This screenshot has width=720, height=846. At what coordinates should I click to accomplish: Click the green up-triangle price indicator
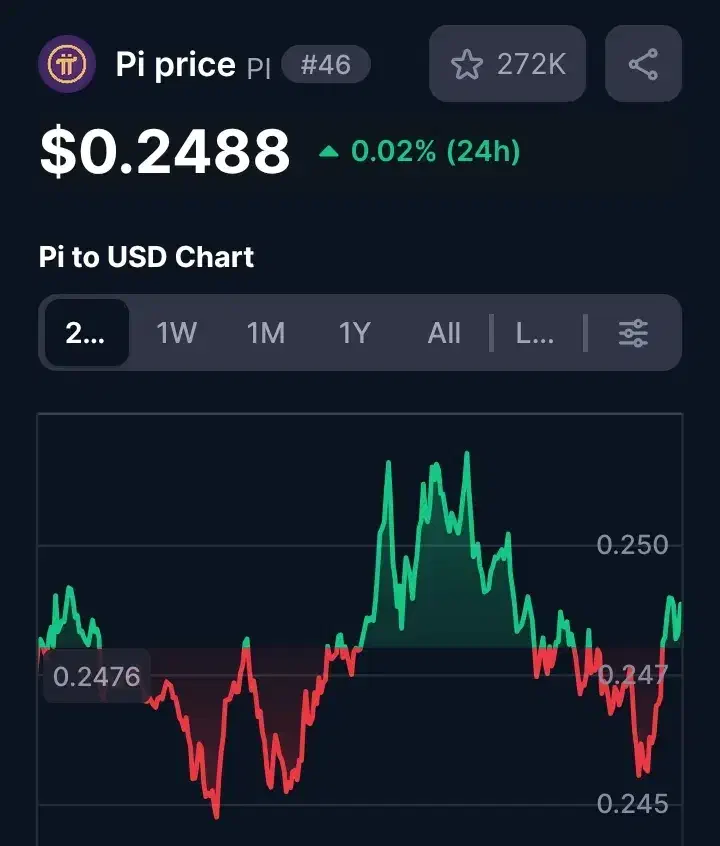pos(329,152)
